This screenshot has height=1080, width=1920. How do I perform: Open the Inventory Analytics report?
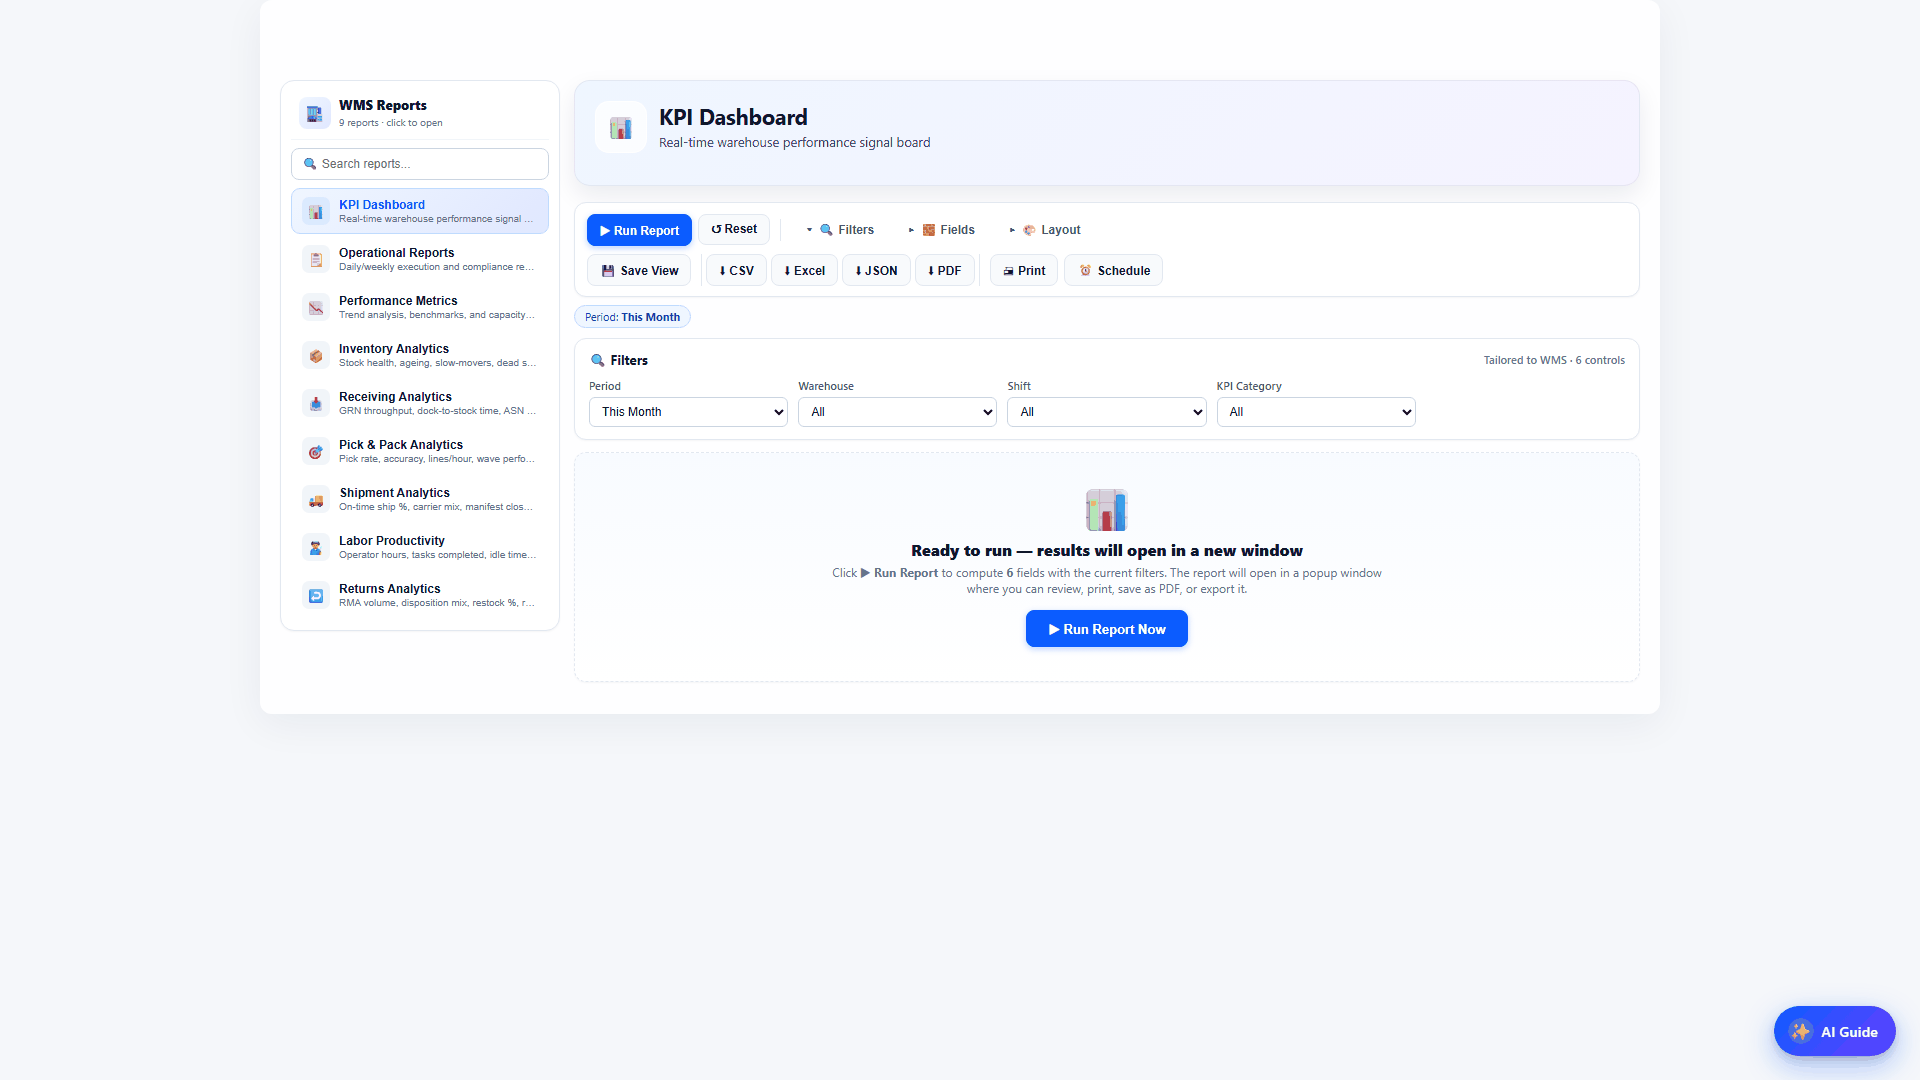coord(420,355)
